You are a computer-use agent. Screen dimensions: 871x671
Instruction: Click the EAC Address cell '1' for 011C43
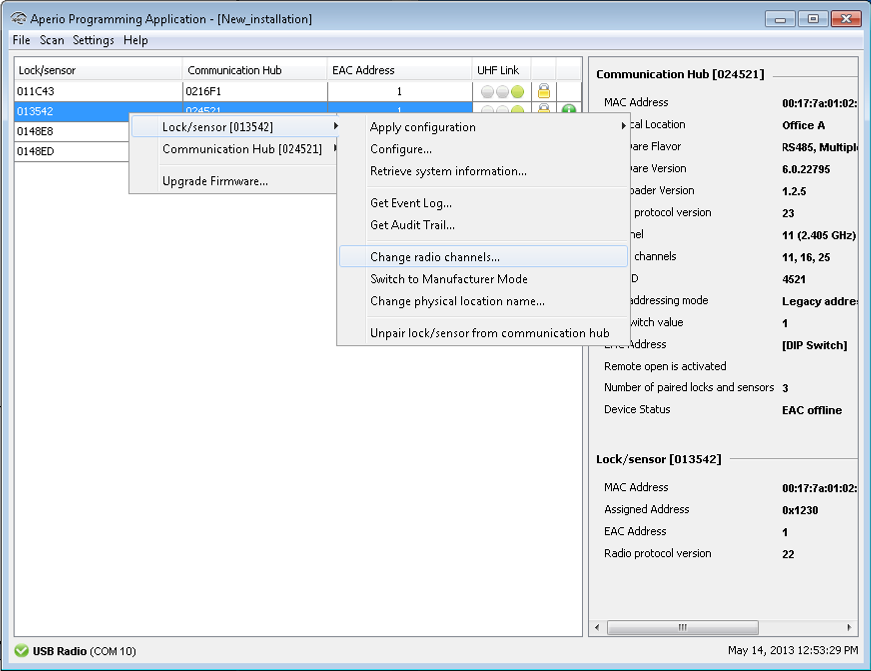399,91
